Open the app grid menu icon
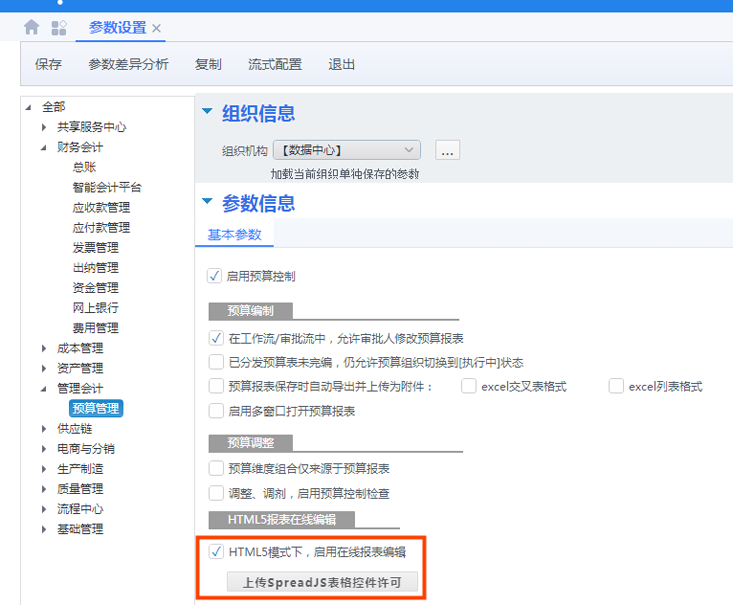The image size is (733, 605). (x=59, y=28)
